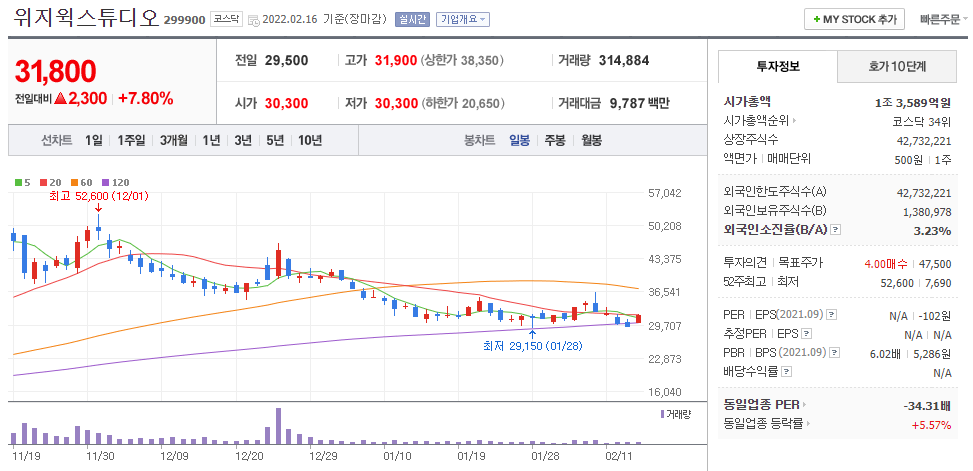Click the 거래량 value 314,884
Viewport: 973px width, 471px height.
624,61
